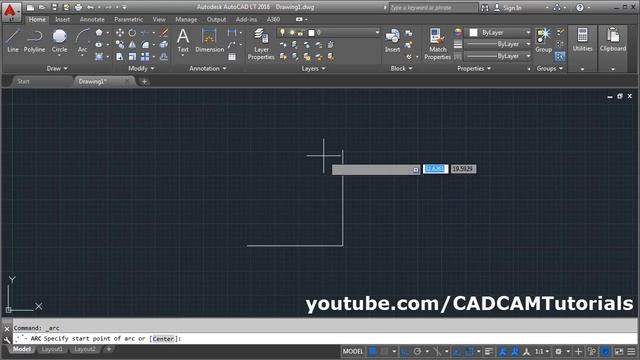Expand the Groups panel dropdown
This screenshot has height=360, width=640.
[x=550, y=69]
